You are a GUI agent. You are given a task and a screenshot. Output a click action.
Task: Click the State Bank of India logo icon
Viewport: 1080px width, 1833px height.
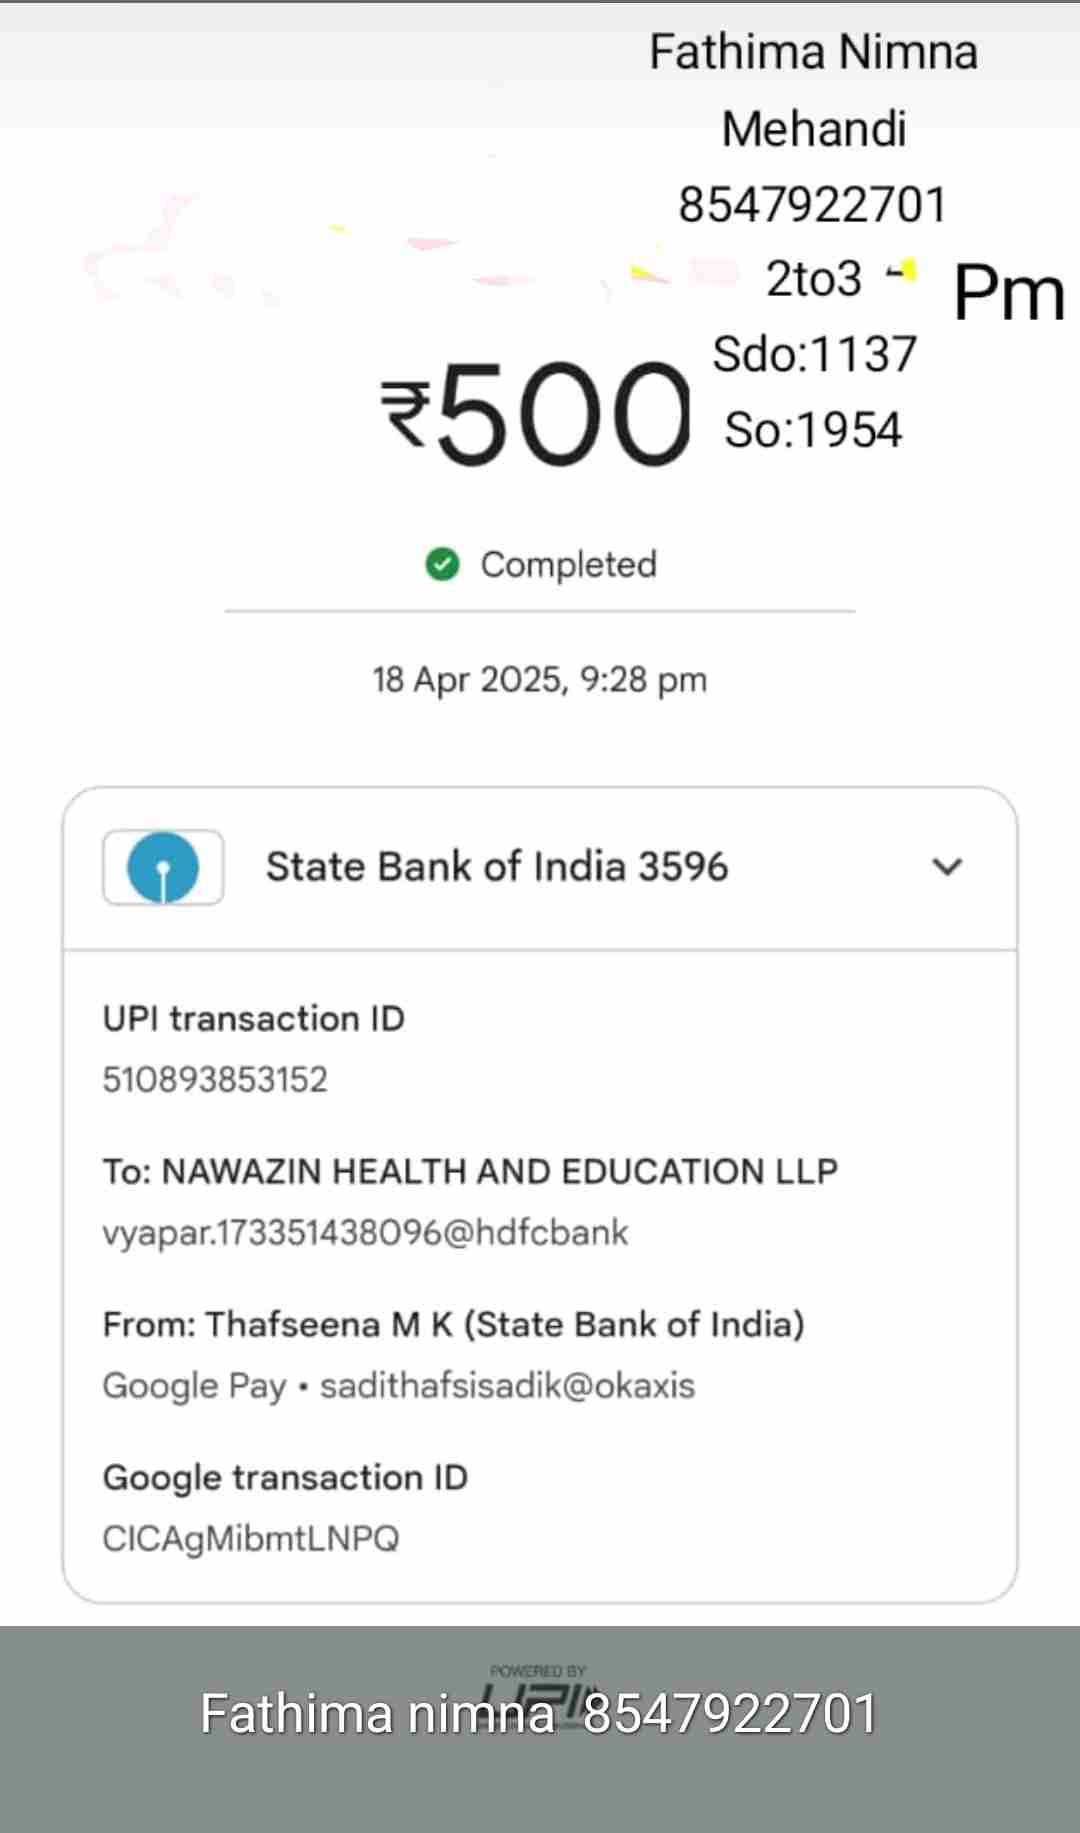163,867
